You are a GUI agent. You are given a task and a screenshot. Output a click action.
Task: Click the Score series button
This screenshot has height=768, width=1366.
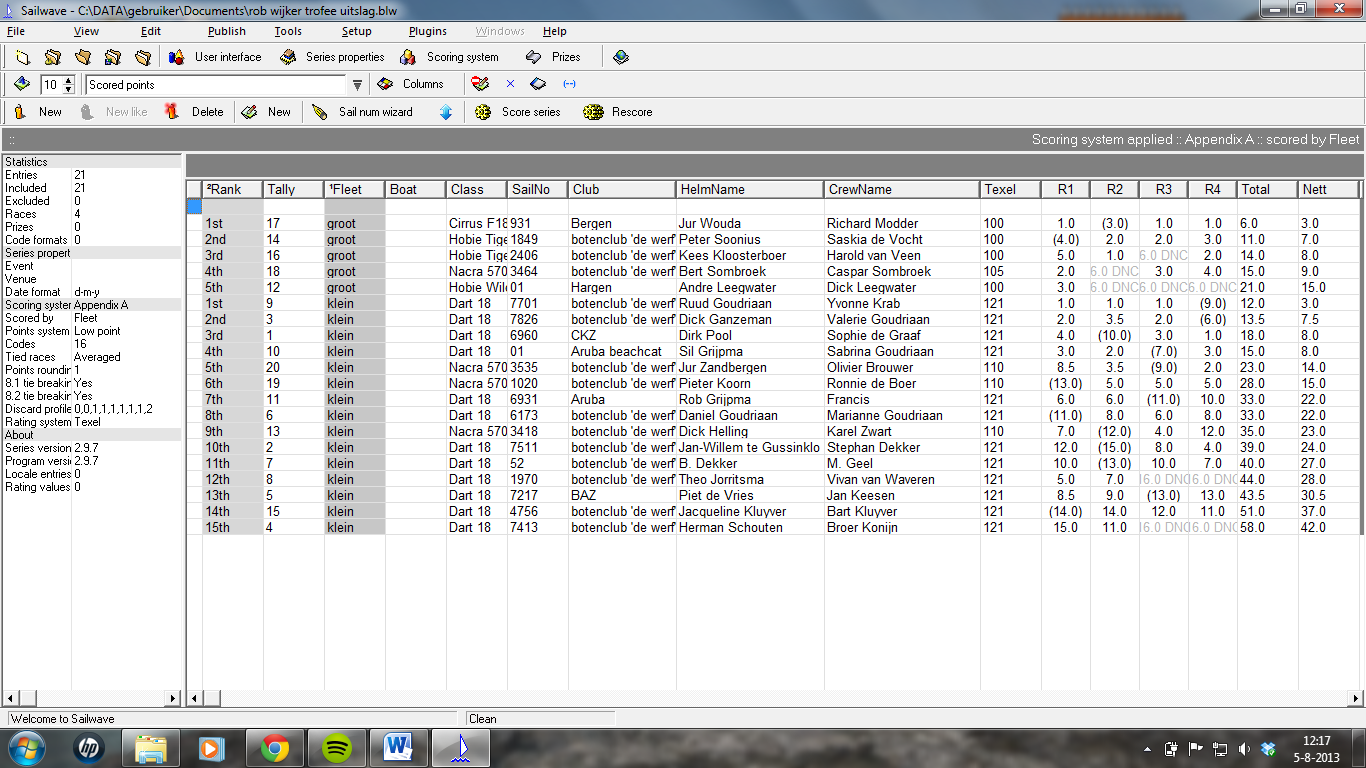(x=518, y=112)
